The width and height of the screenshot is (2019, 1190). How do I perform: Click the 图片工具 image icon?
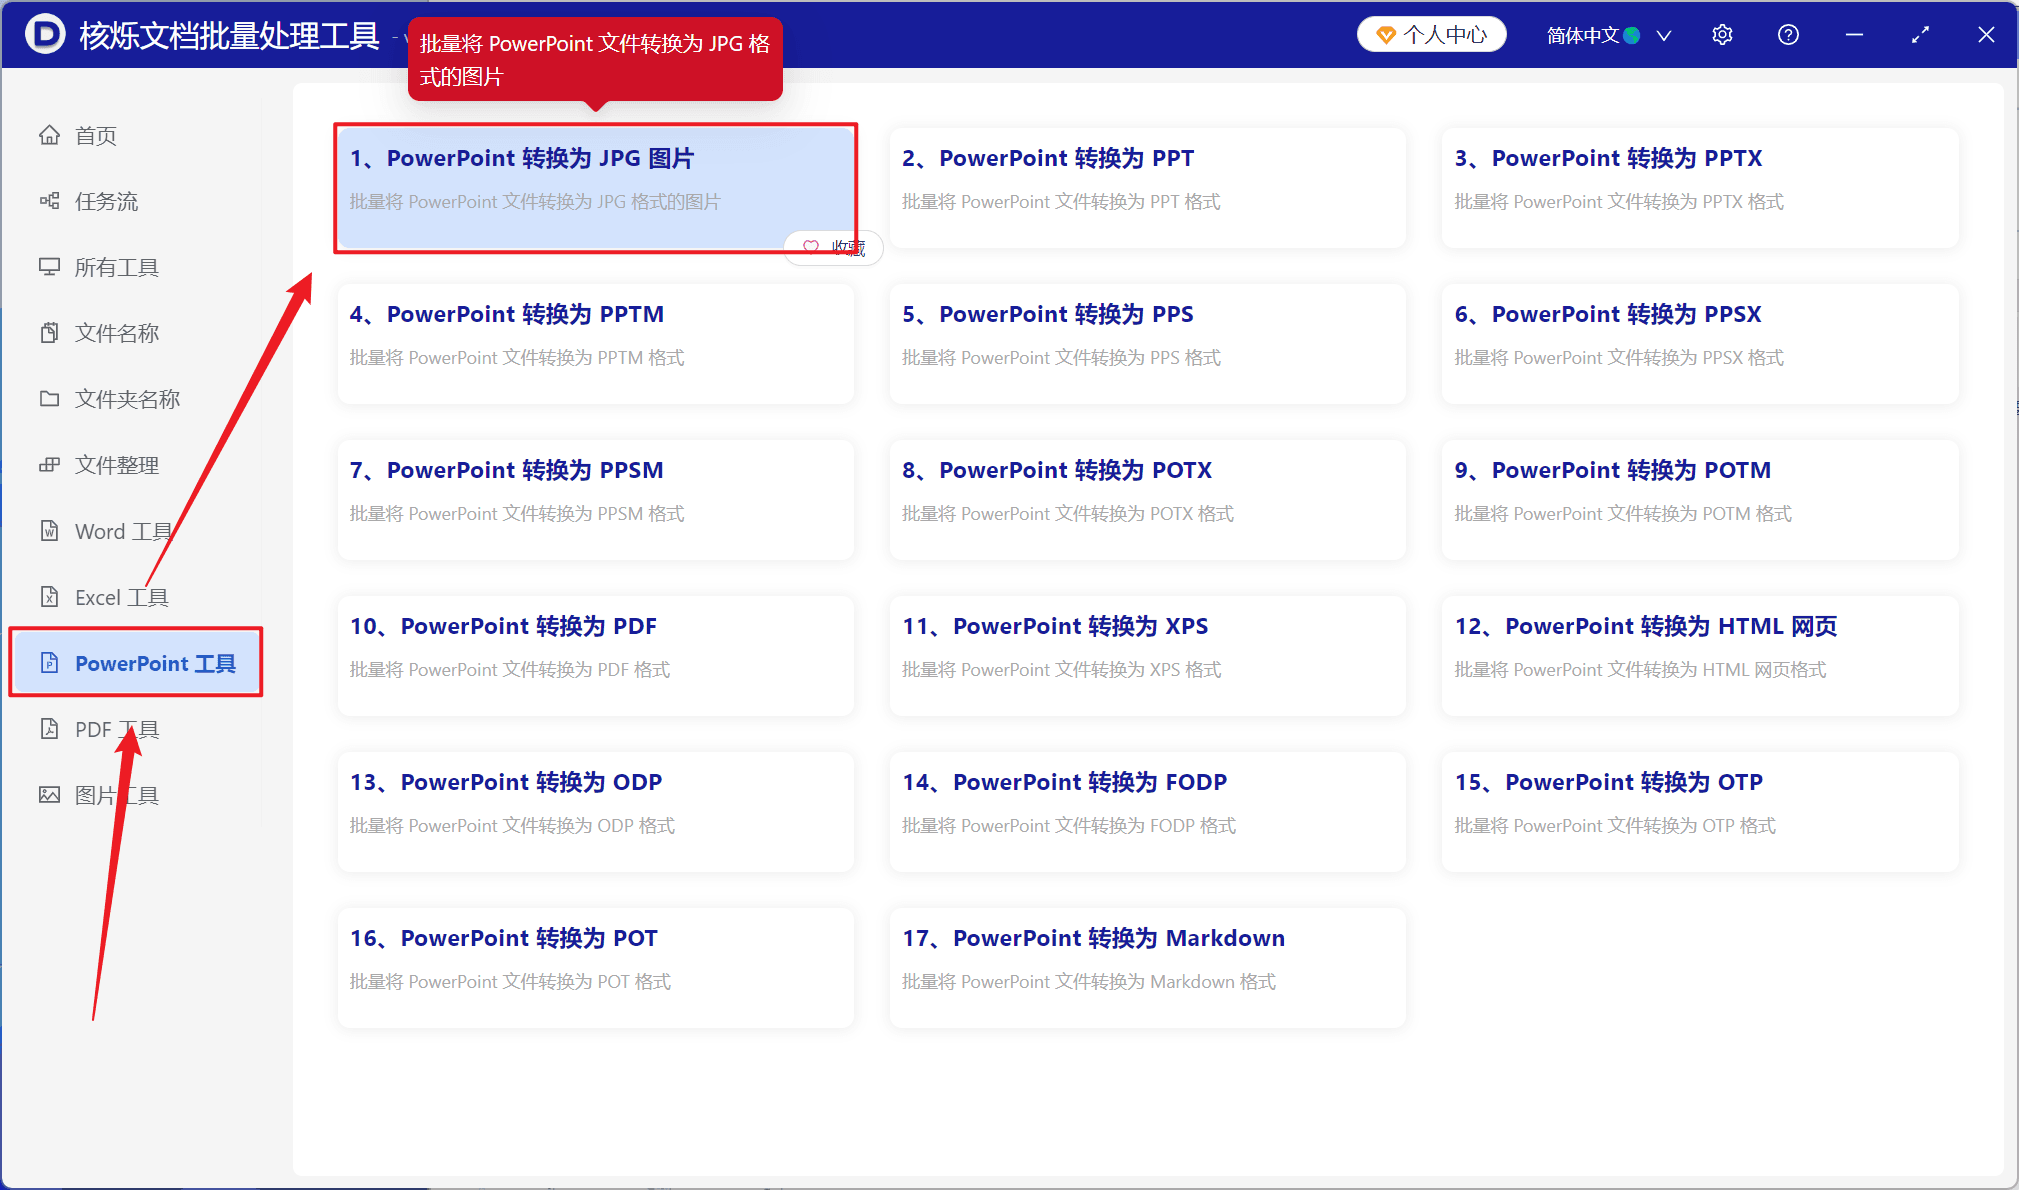[49, 795]
